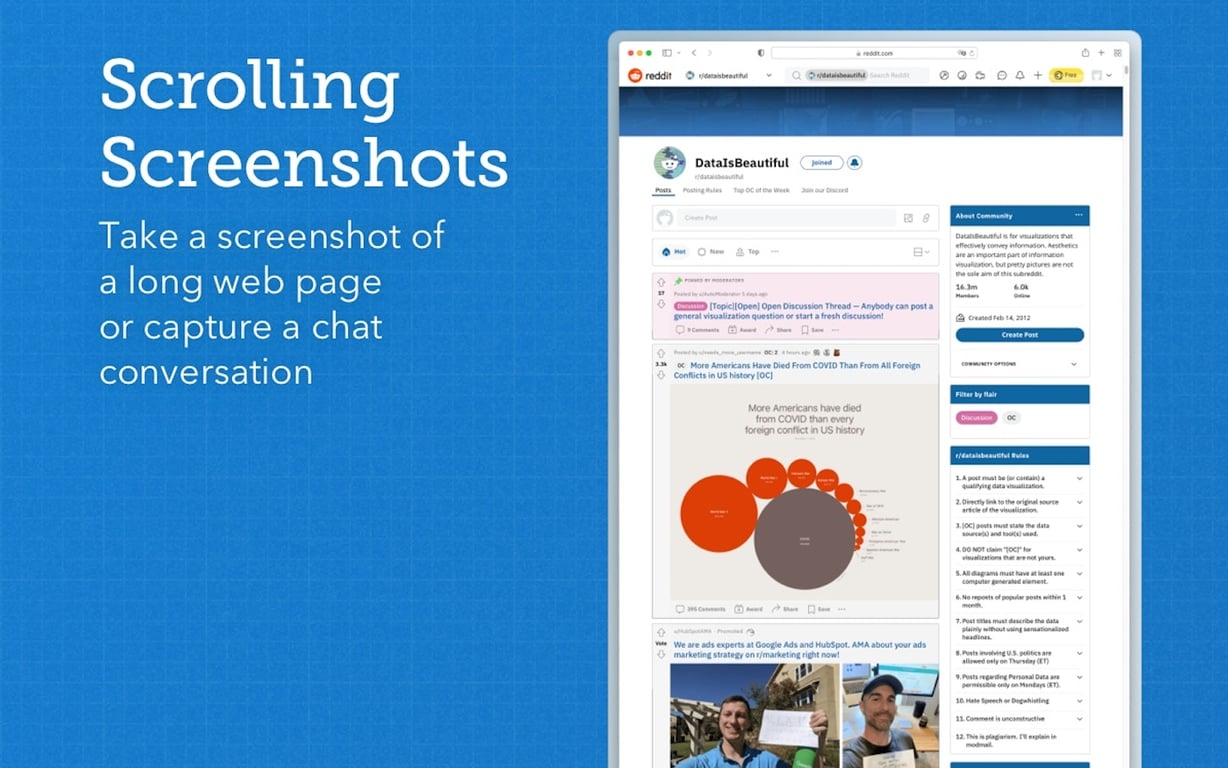Open more options on COVID post
1228x768 pixels.
[842, 609]
